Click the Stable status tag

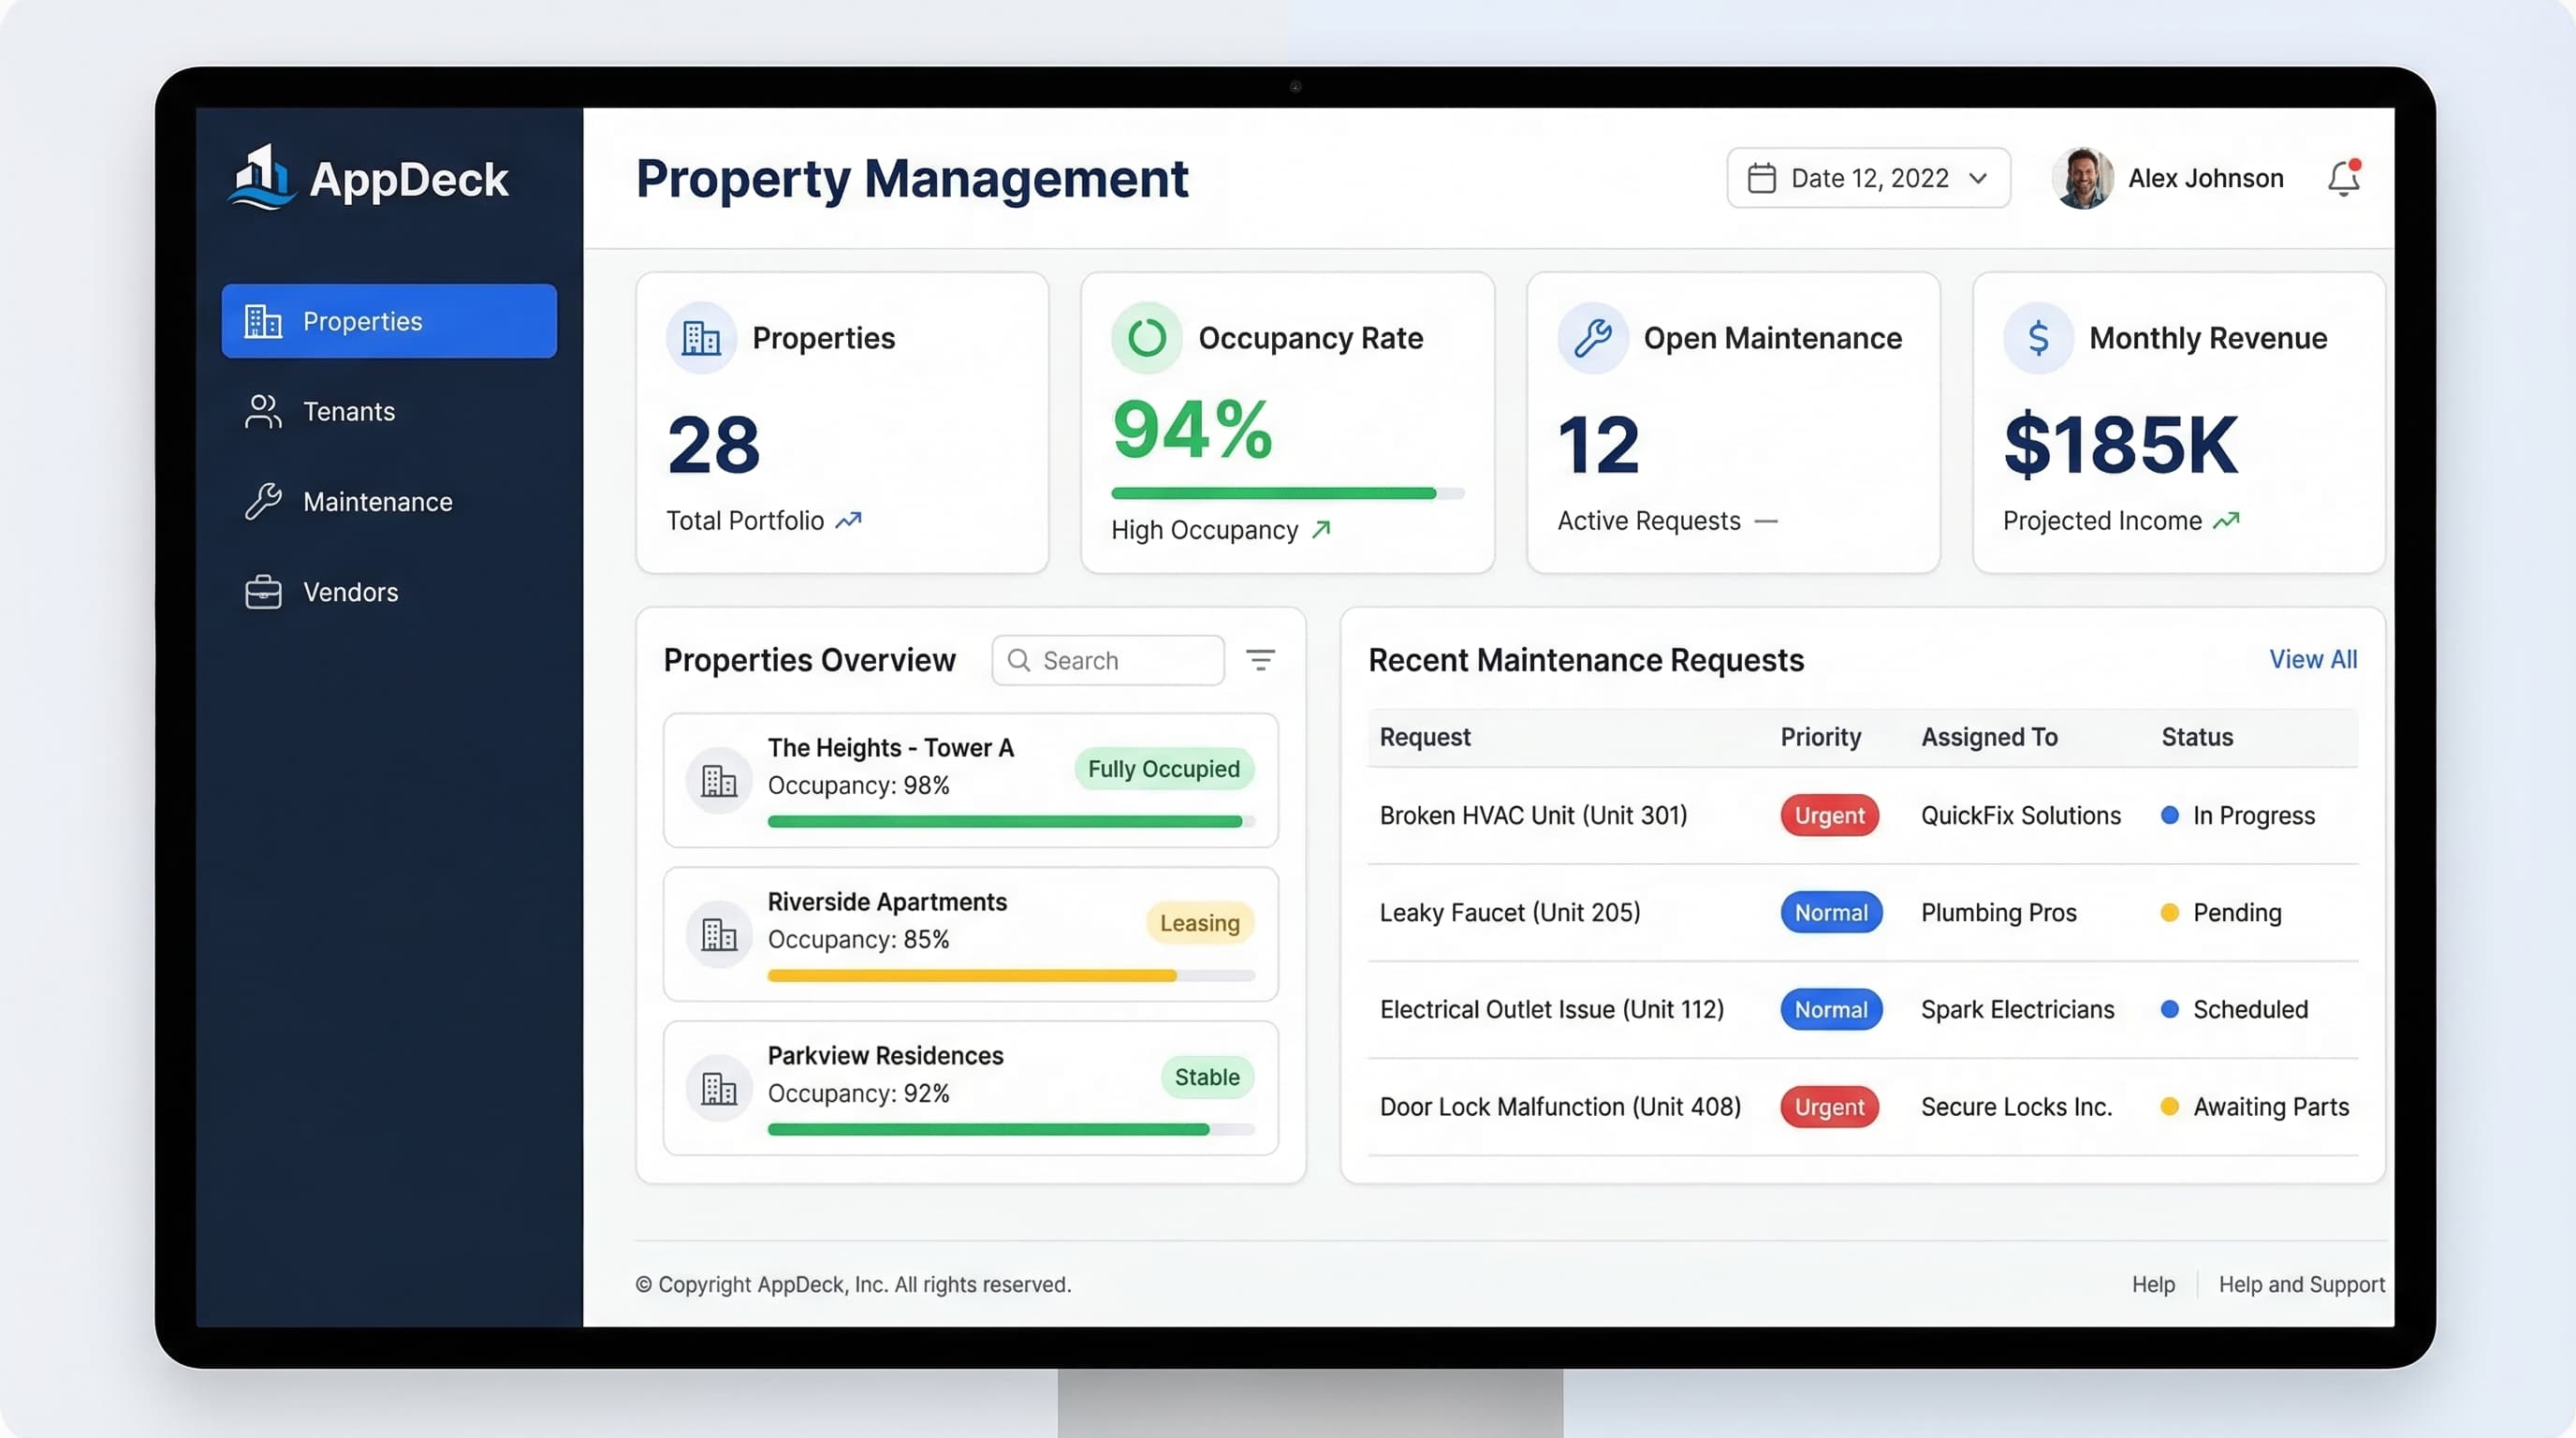pos(1207,1076)
